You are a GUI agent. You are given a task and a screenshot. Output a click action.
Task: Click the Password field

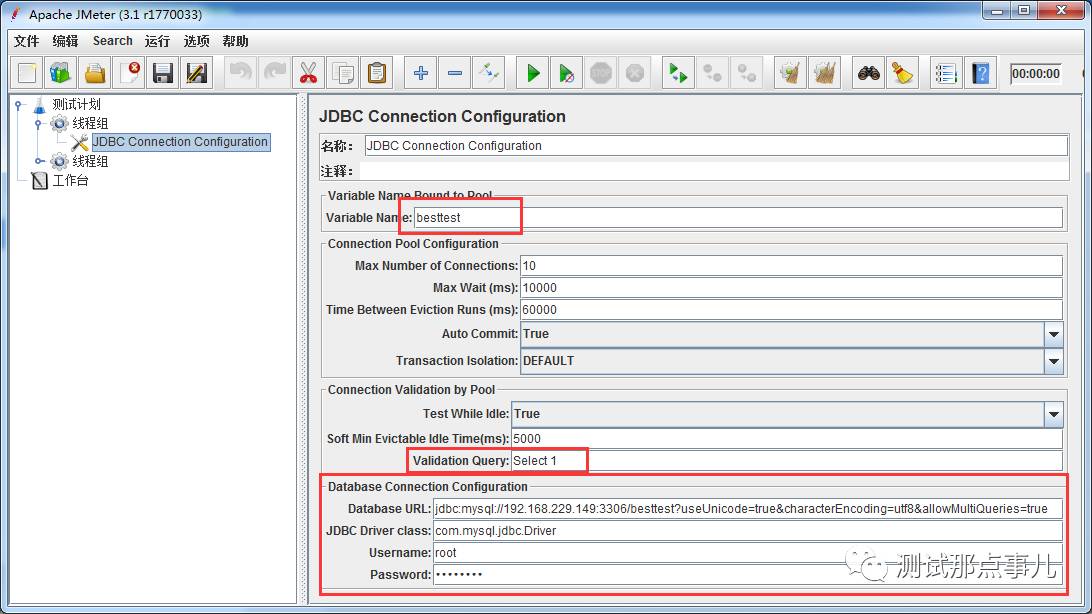[748, 575]
